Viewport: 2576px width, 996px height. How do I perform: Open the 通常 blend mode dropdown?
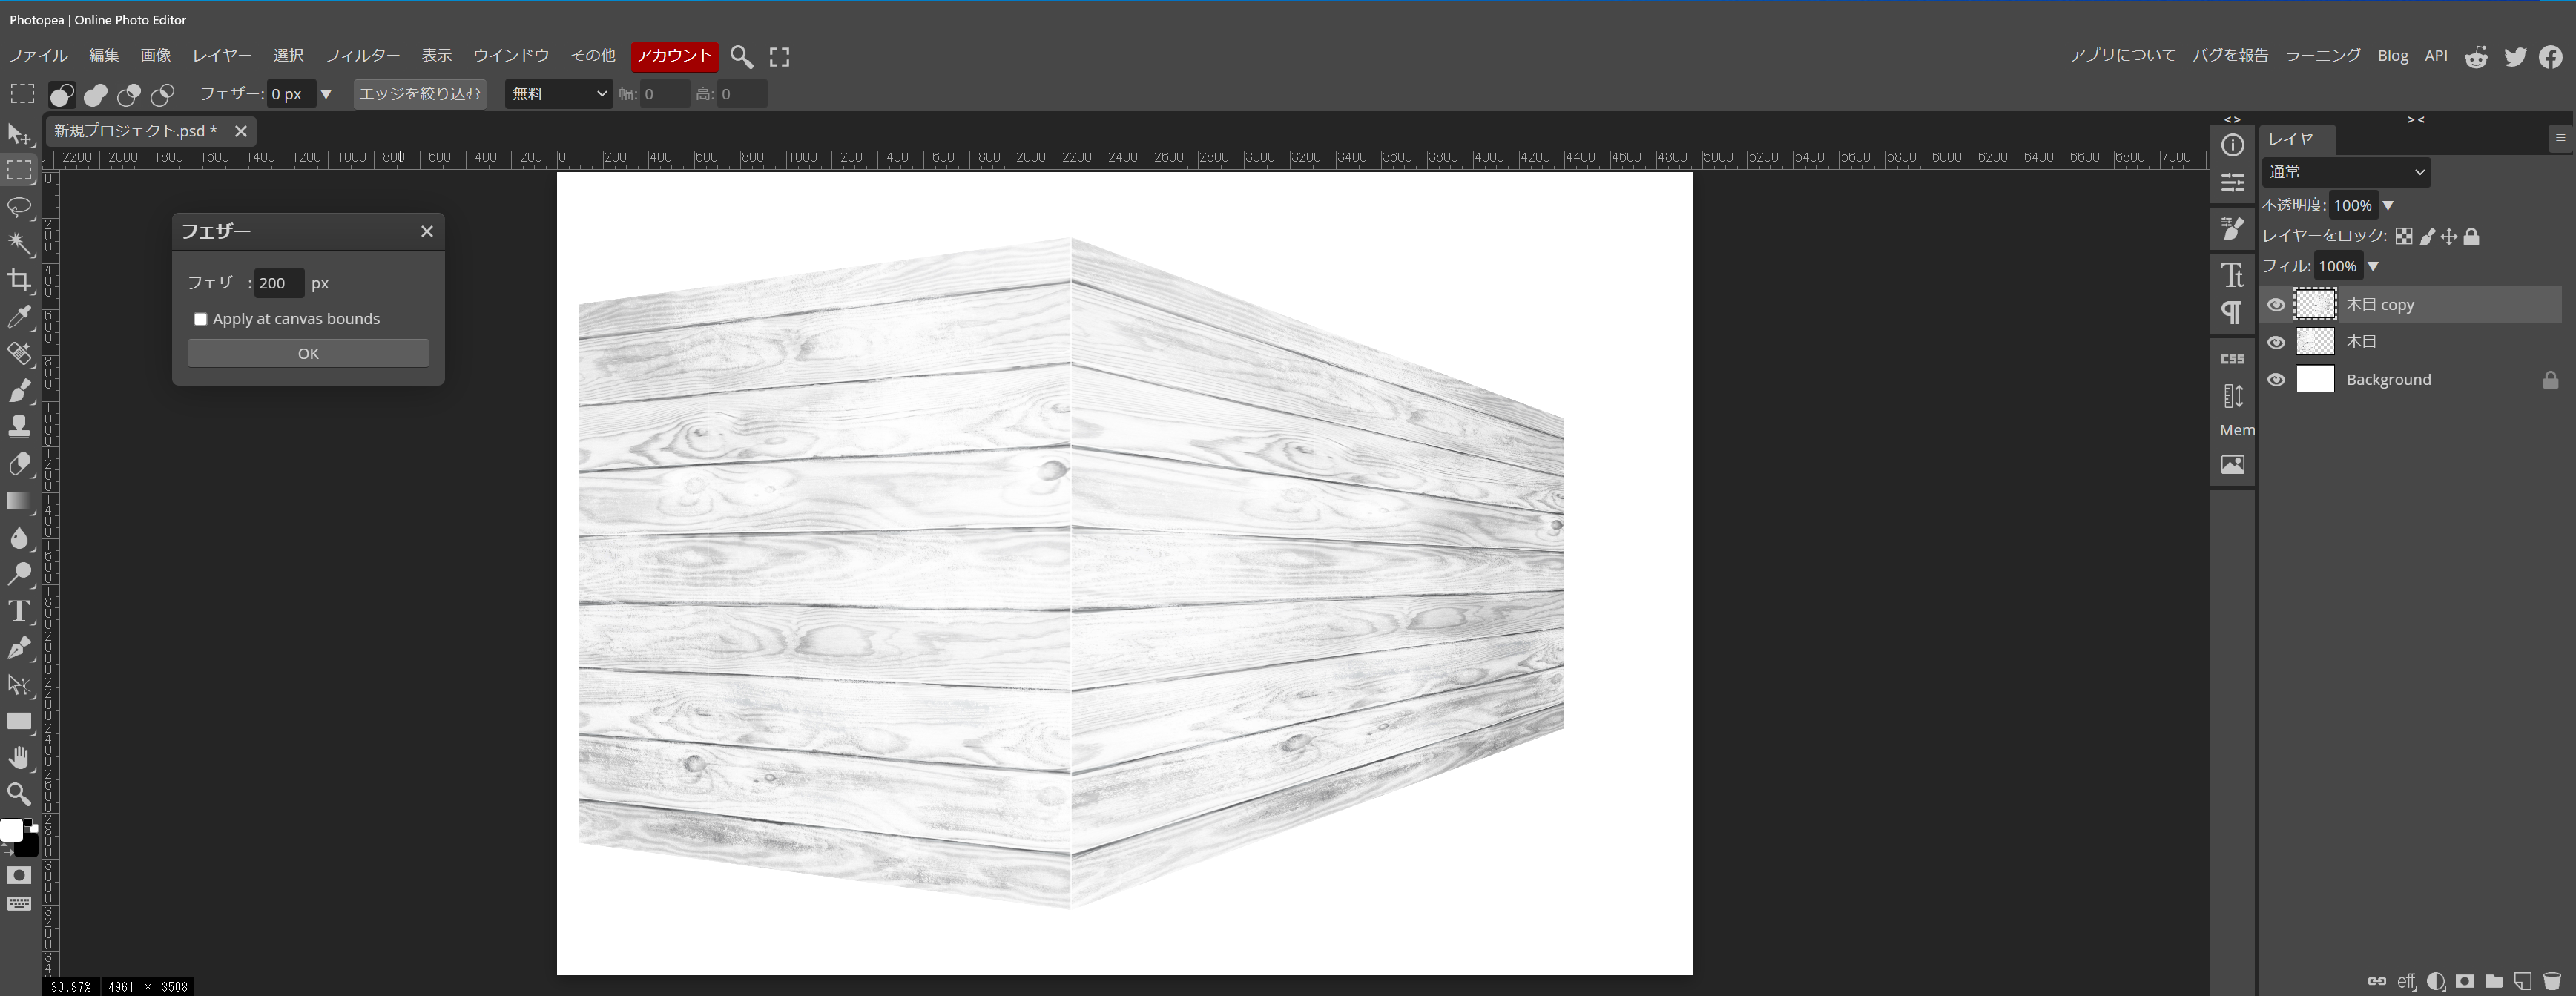(x=2345, y=172)
